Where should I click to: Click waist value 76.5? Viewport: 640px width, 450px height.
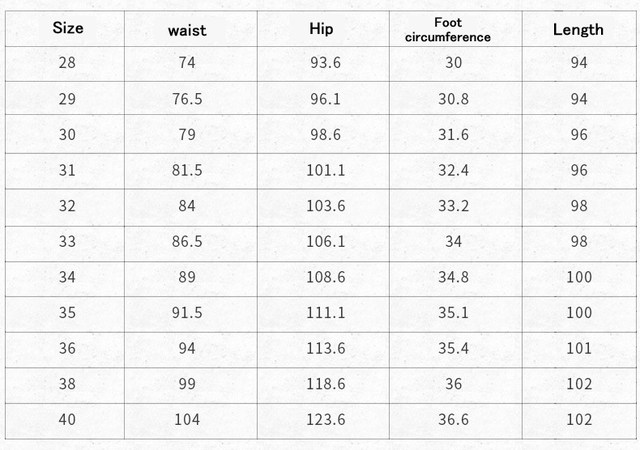point(187,99)
